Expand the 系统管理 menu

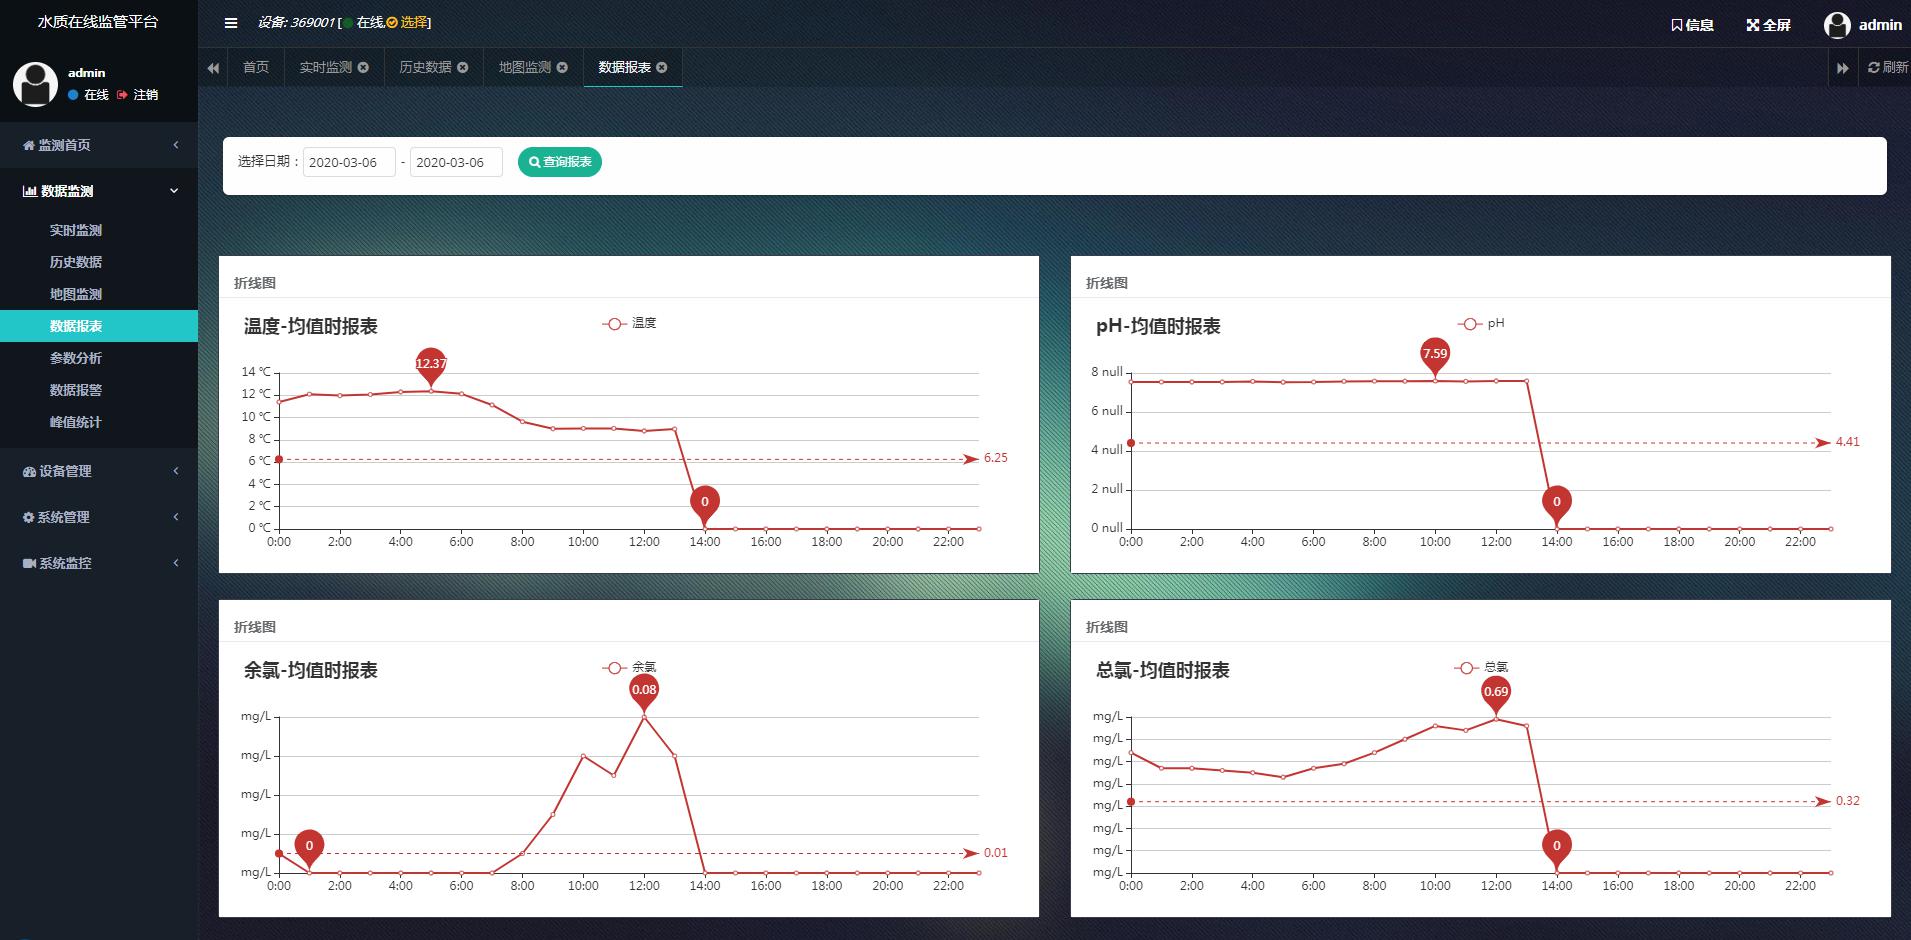[99, 517]
